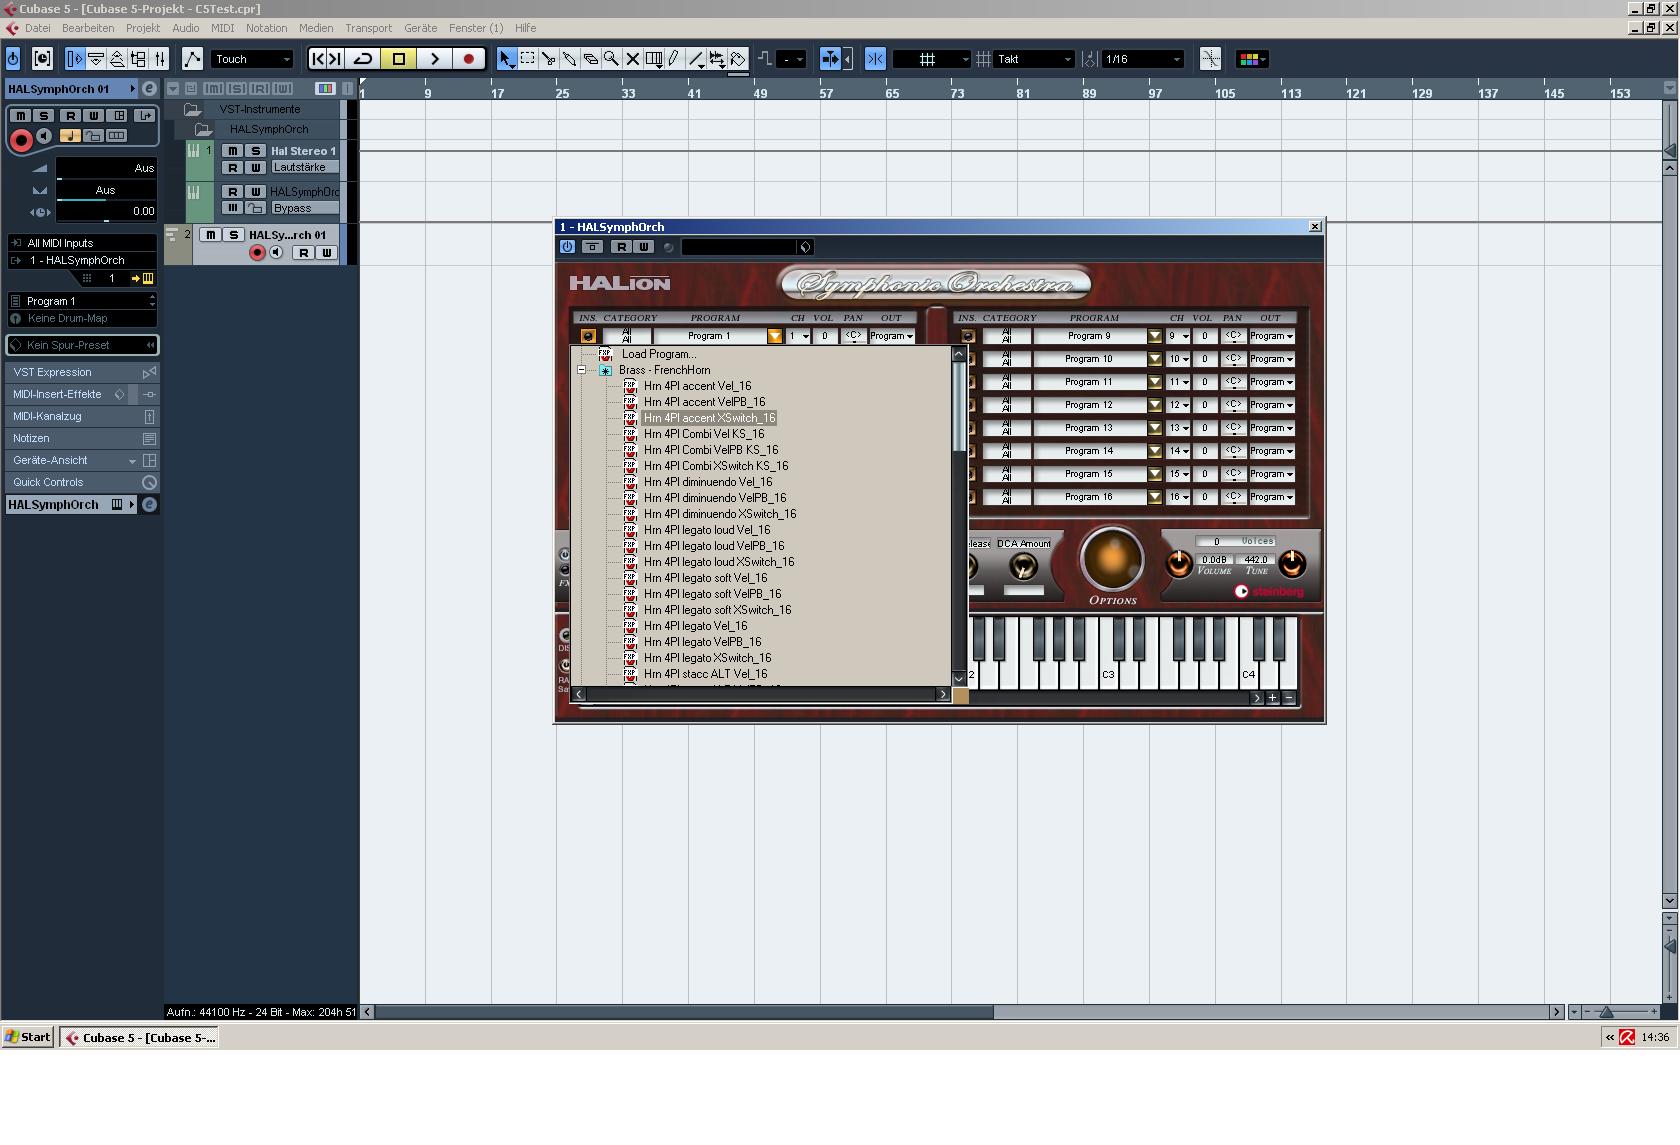Click the preset list vertical scrollbar down arrow

(959, 678)
